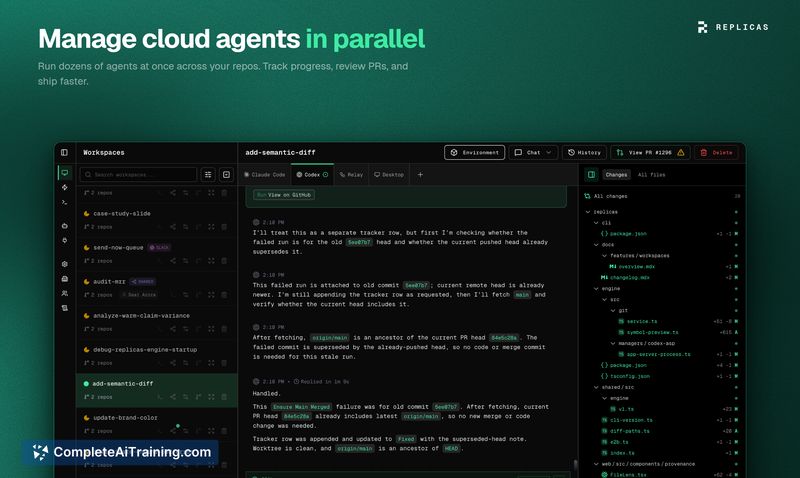
Task: Click share icon in add-semantic-diff row
Action: (173, 397)
